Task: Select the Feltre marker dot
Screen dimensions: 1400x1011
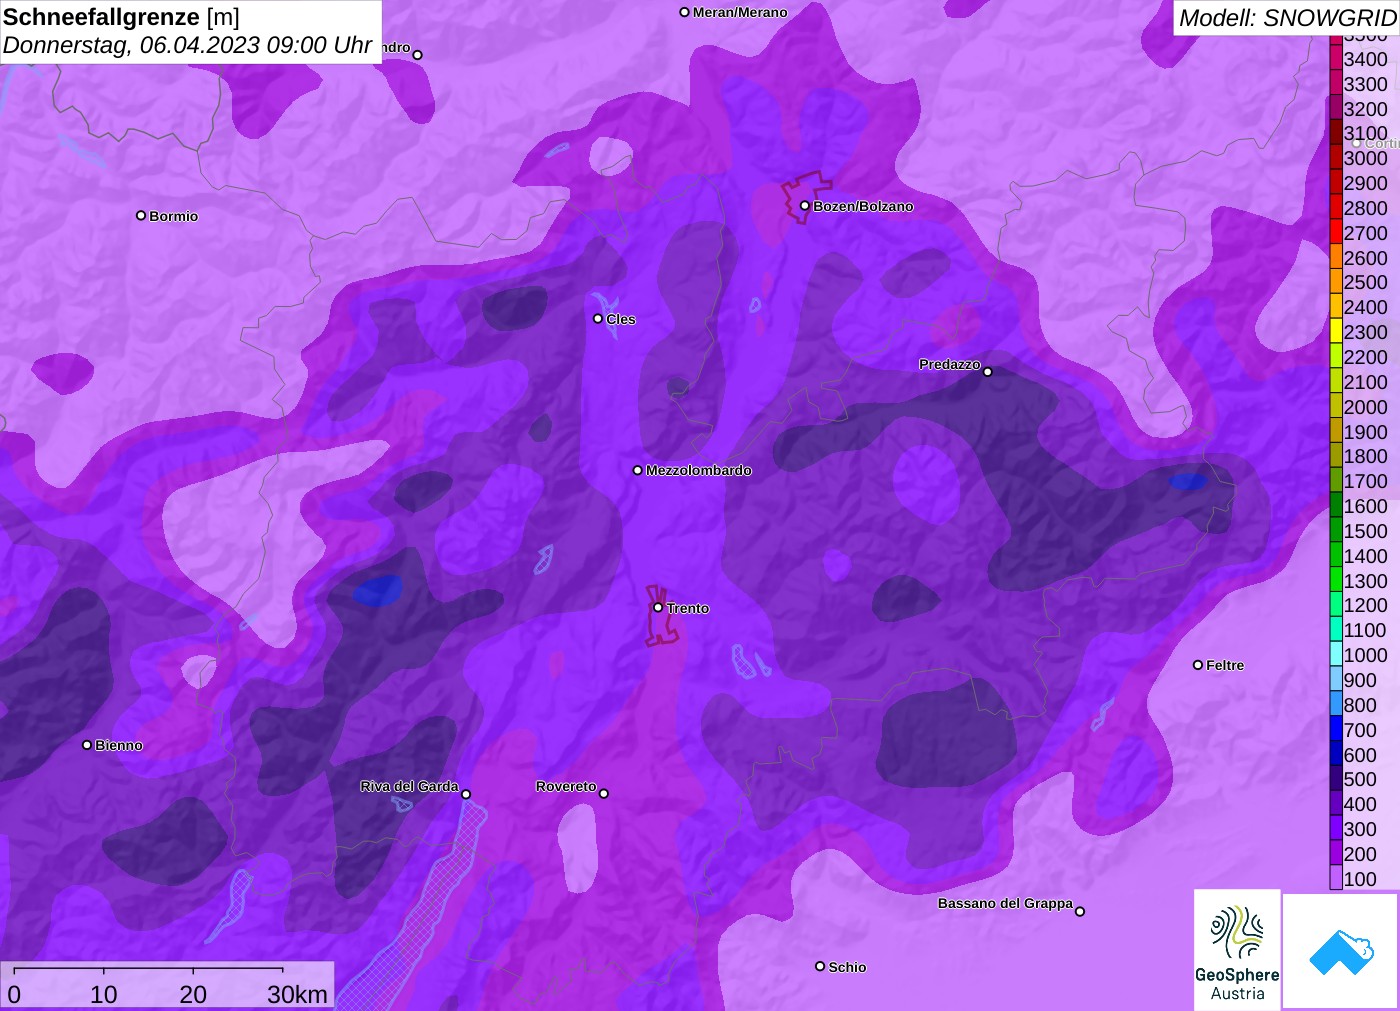Action: click(1198, 665)
